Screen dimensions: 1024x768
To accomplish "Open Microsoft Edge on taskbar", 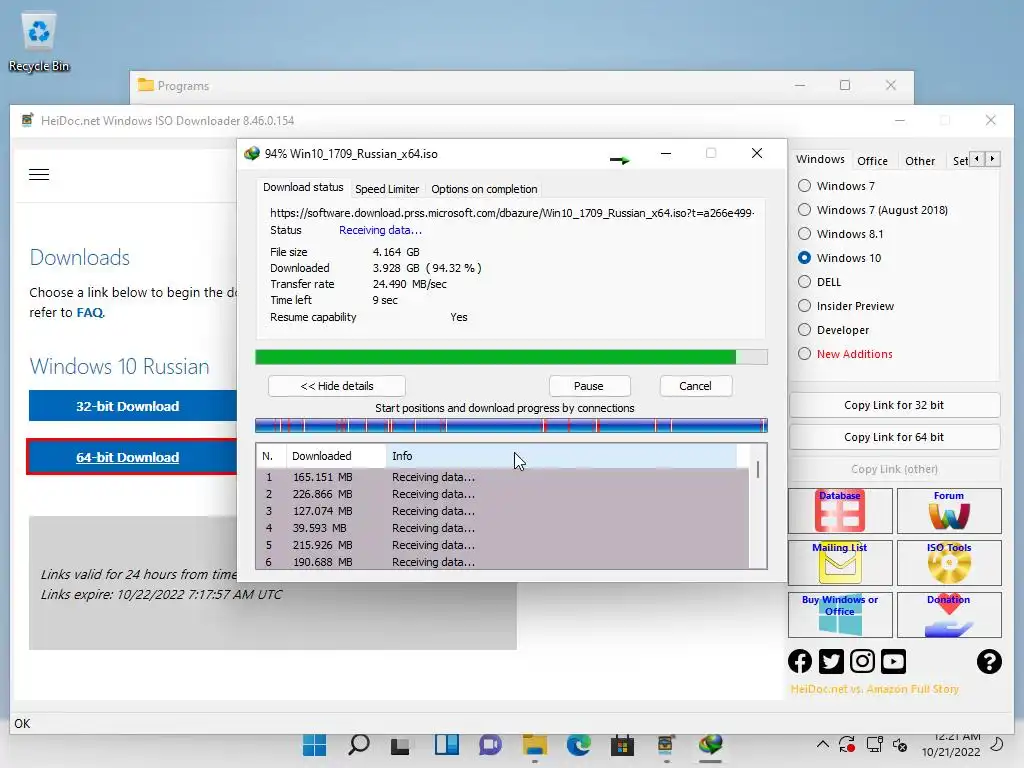I will point(579,744).
